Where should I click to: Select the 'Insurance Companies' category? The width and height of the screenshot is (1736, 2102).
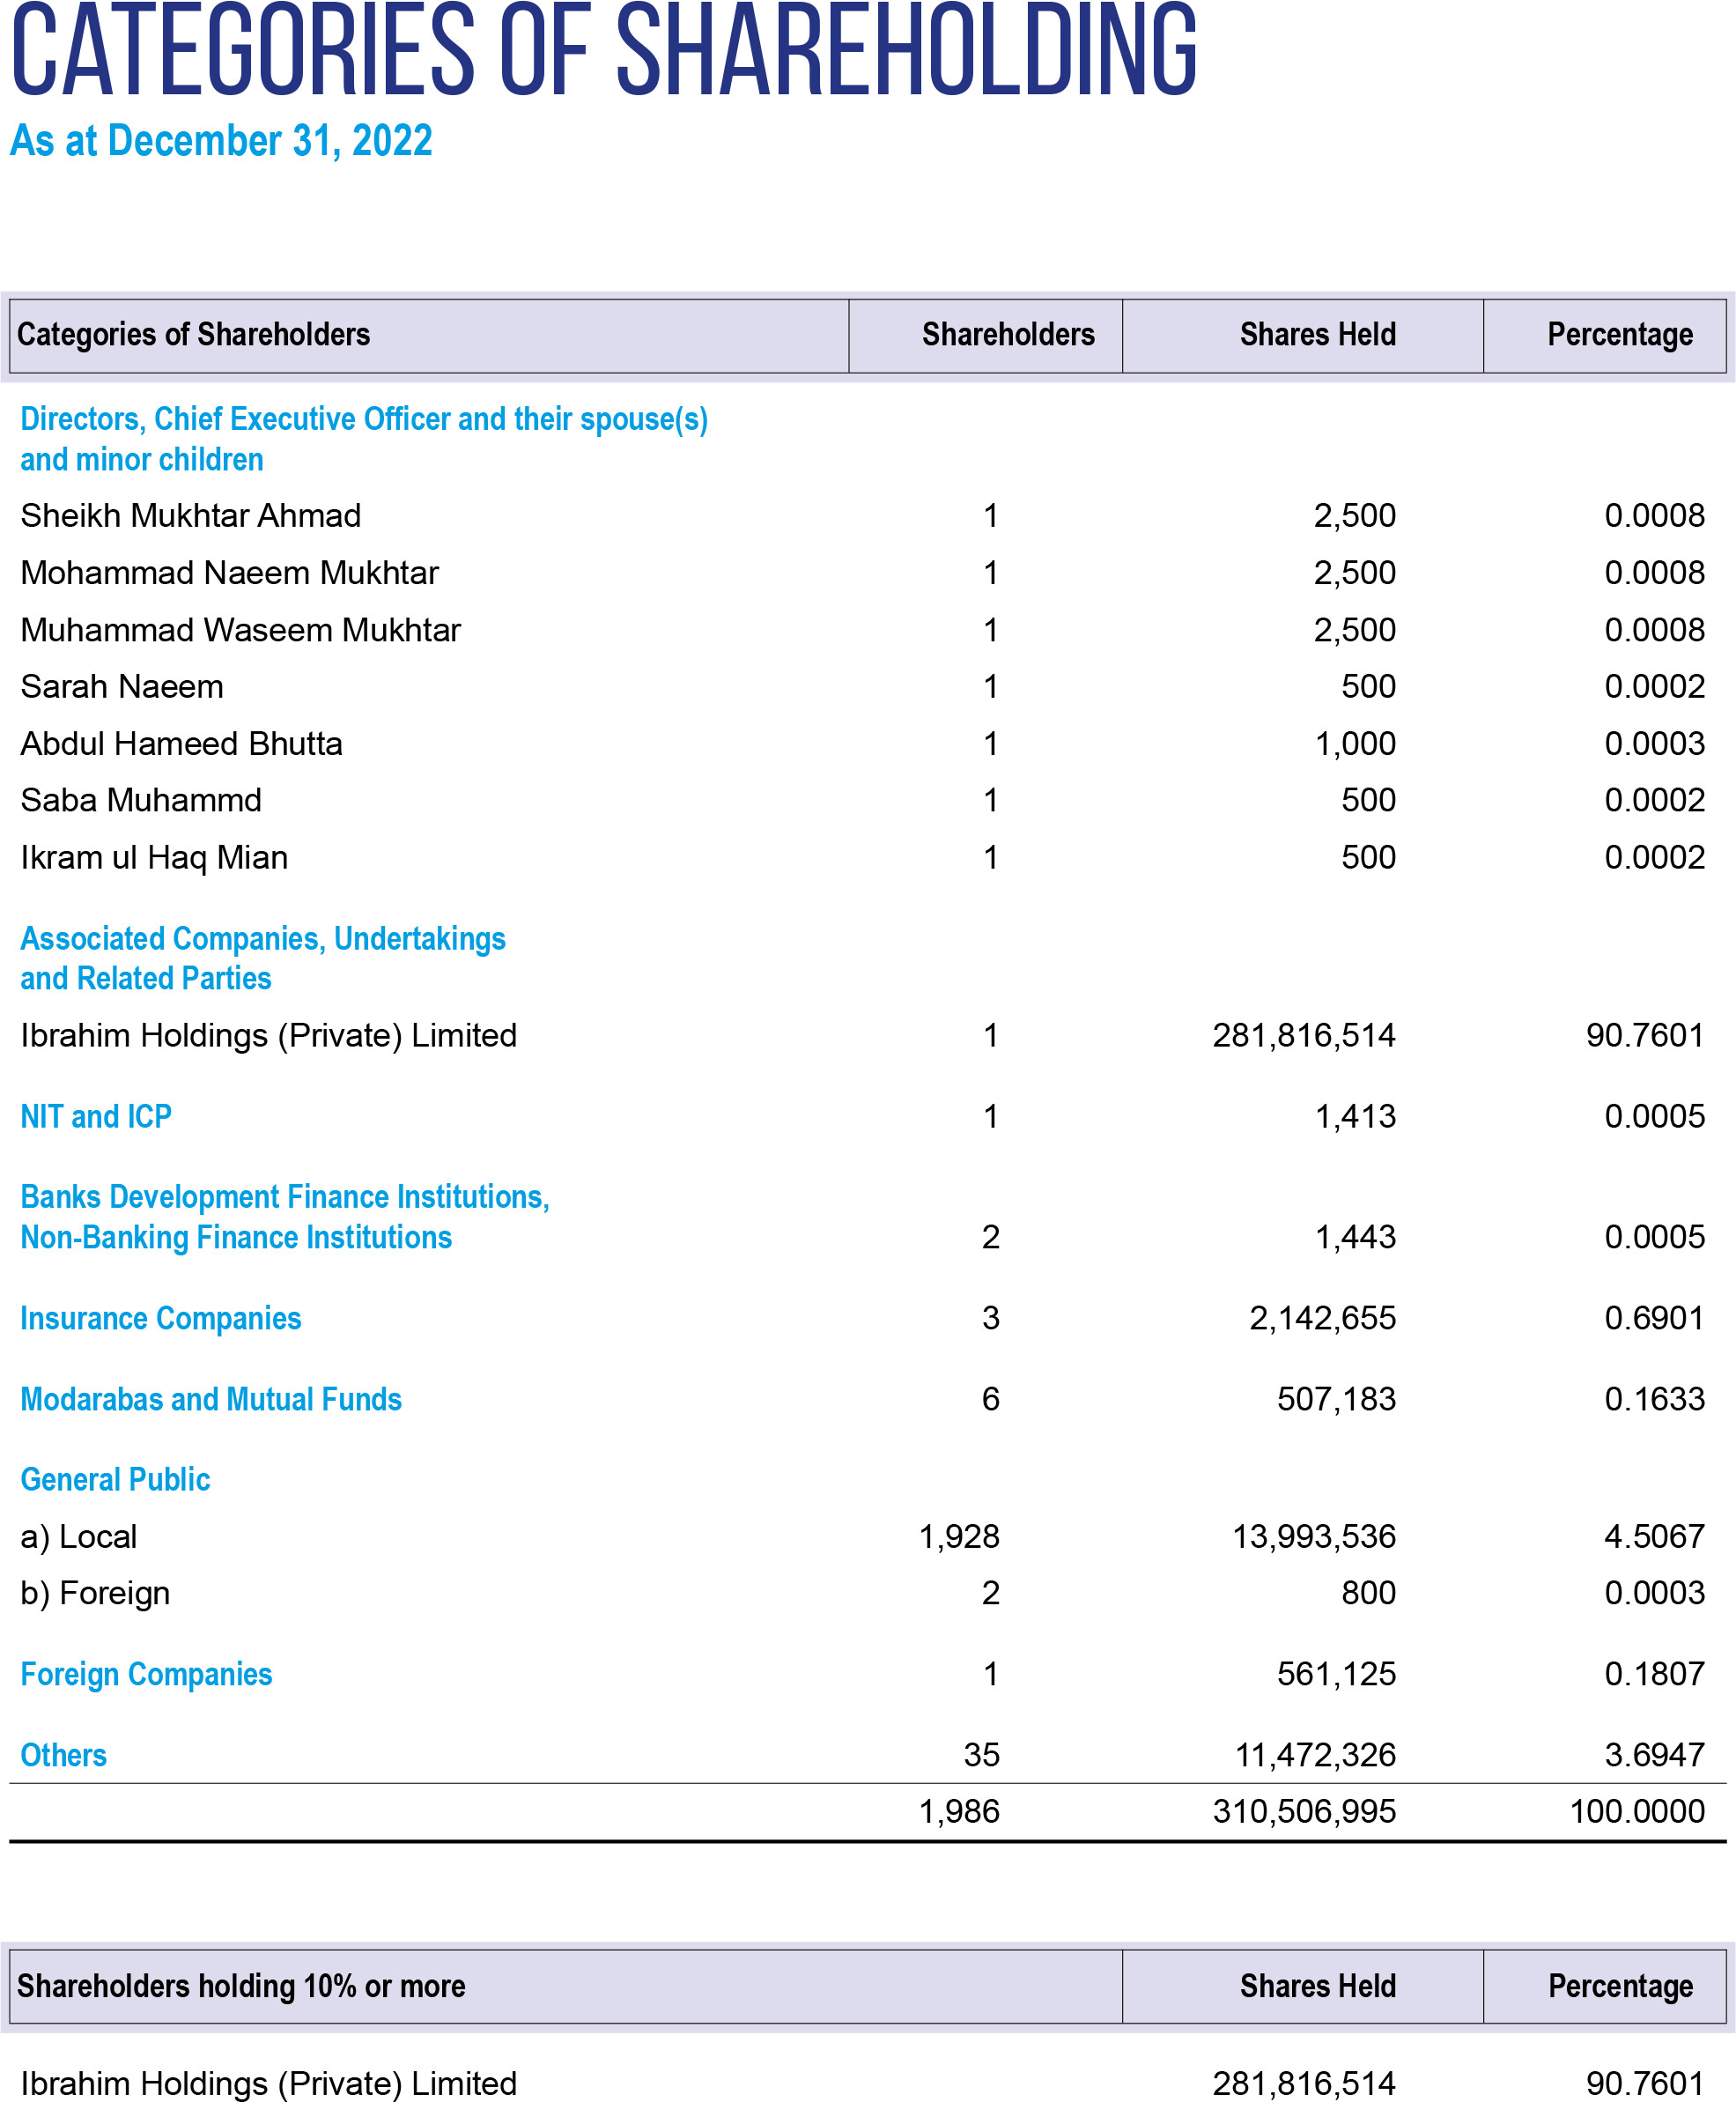[x=161, y=1319]
